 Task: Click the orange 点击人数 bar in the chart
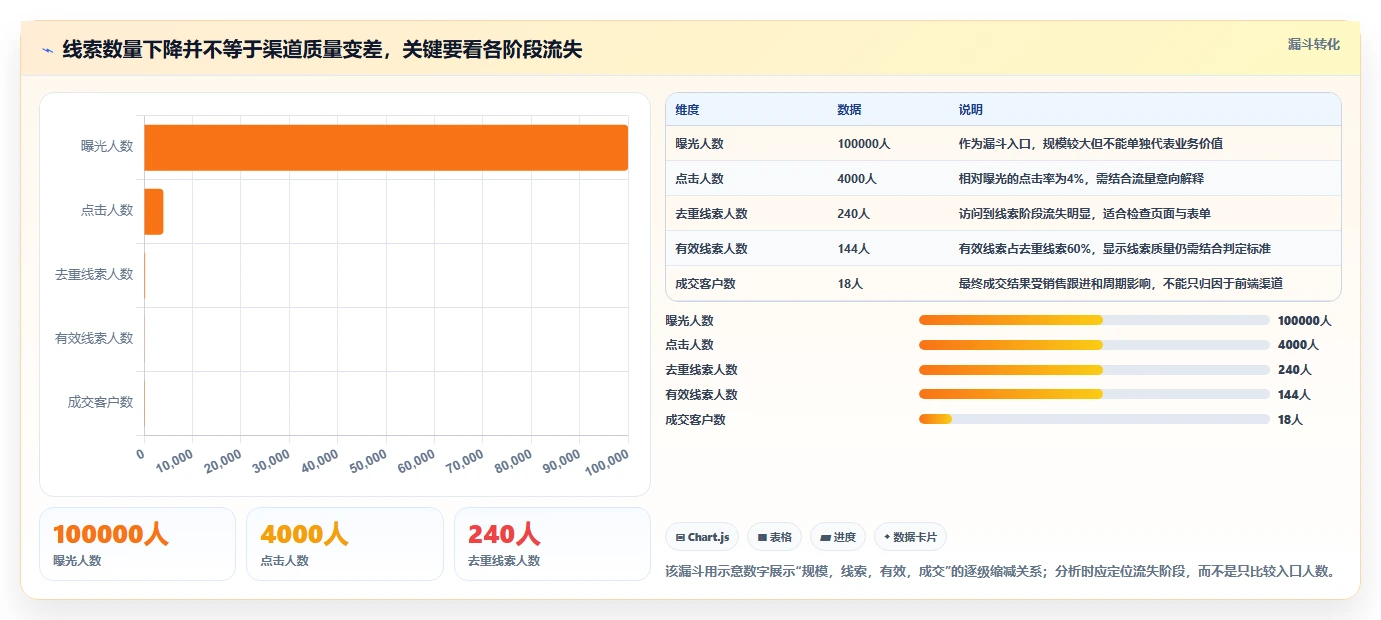tap(154, 211)
